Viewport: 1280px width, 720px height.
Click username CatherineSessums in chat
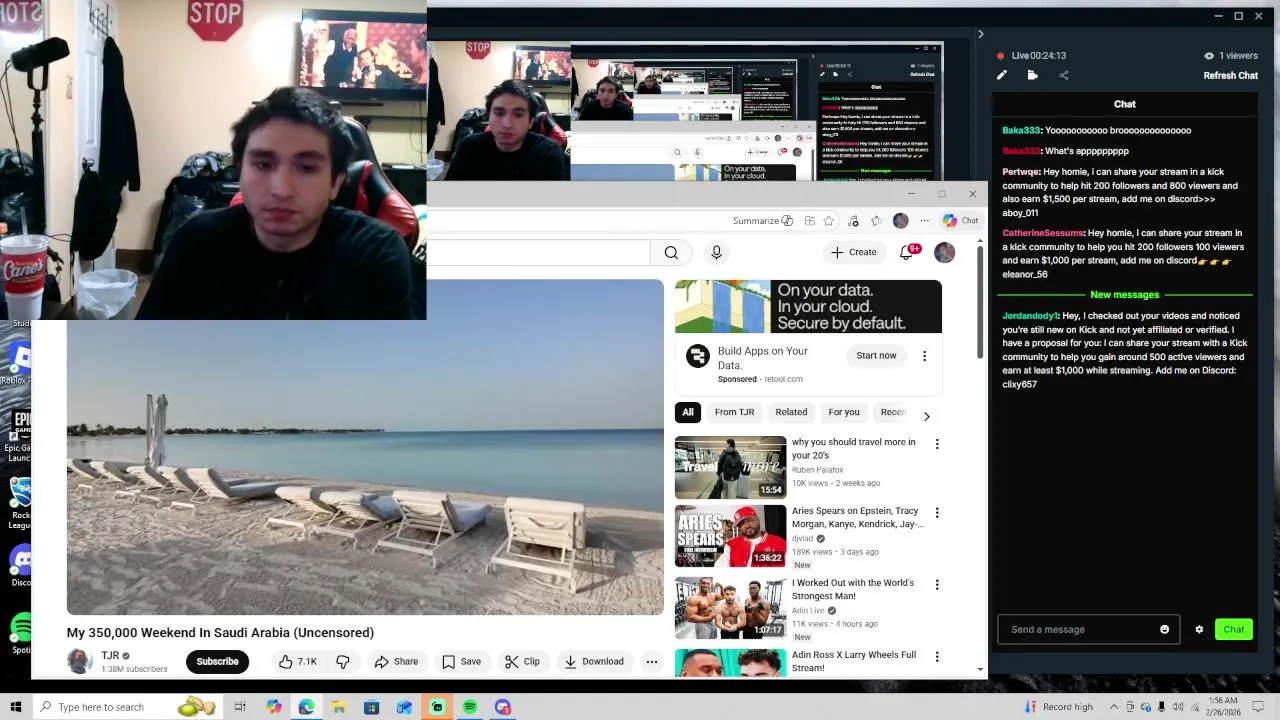pyautogui.click(x=1043, y=233)
